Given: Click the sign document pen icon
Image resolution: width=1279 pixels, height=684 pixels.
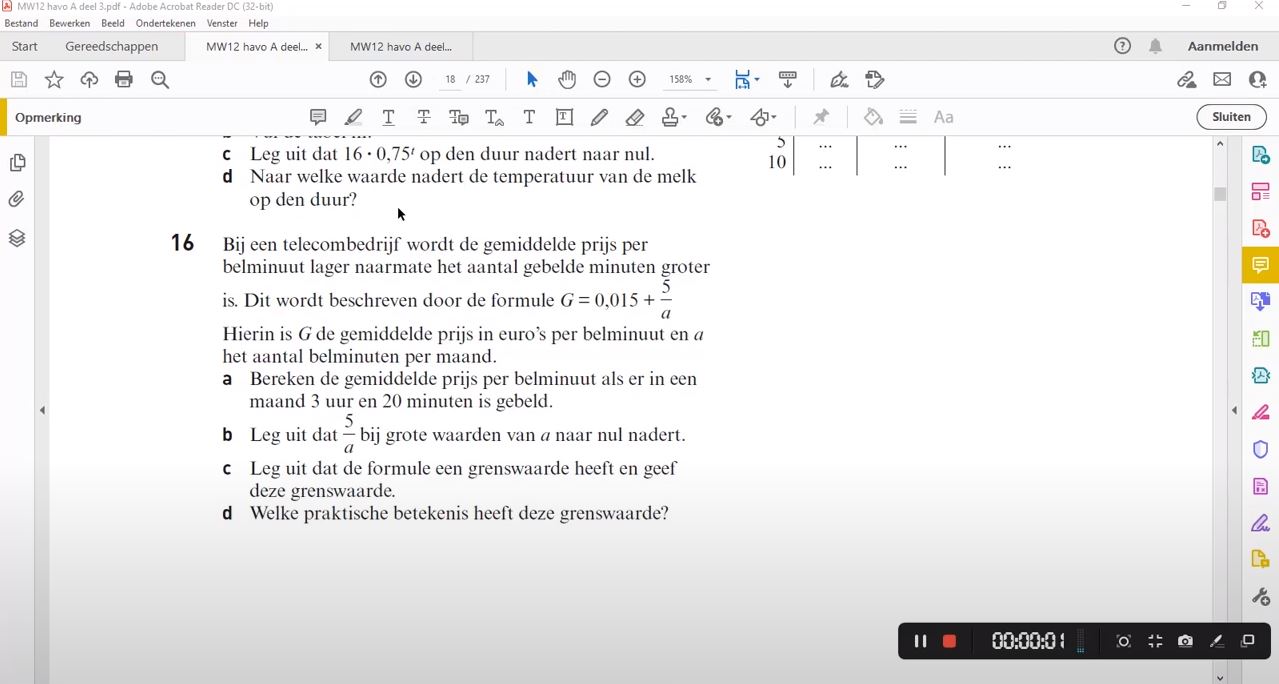Looking at the screenshot, I should click(839, 80).
